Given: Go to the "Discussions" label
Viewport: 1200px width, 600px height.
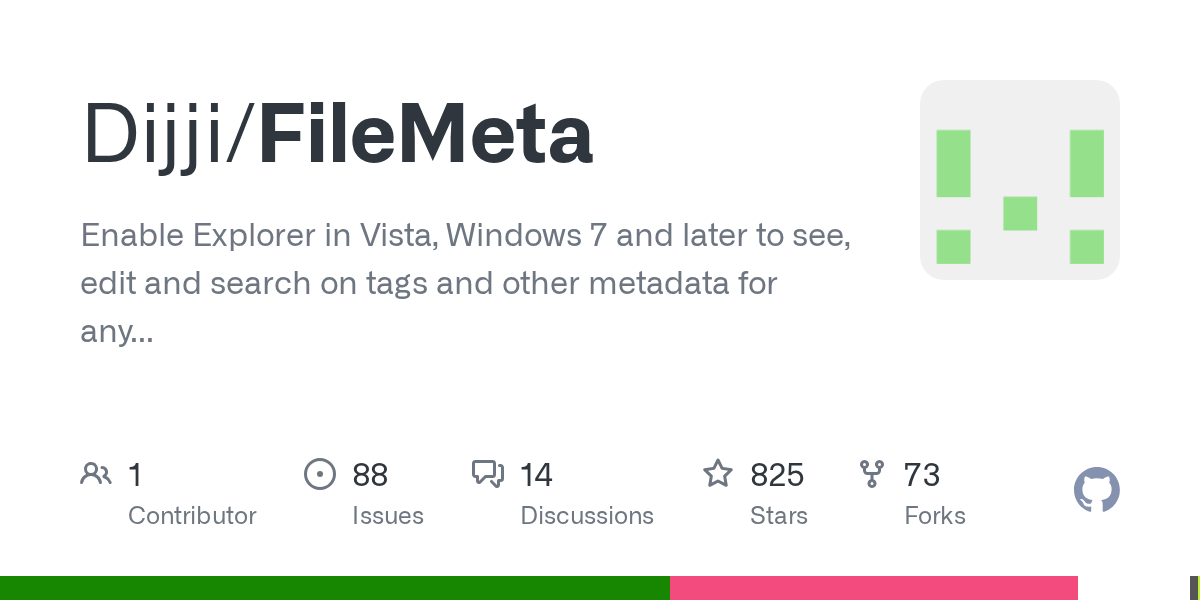Looking at the screenshot, I should tap(587, 516).
